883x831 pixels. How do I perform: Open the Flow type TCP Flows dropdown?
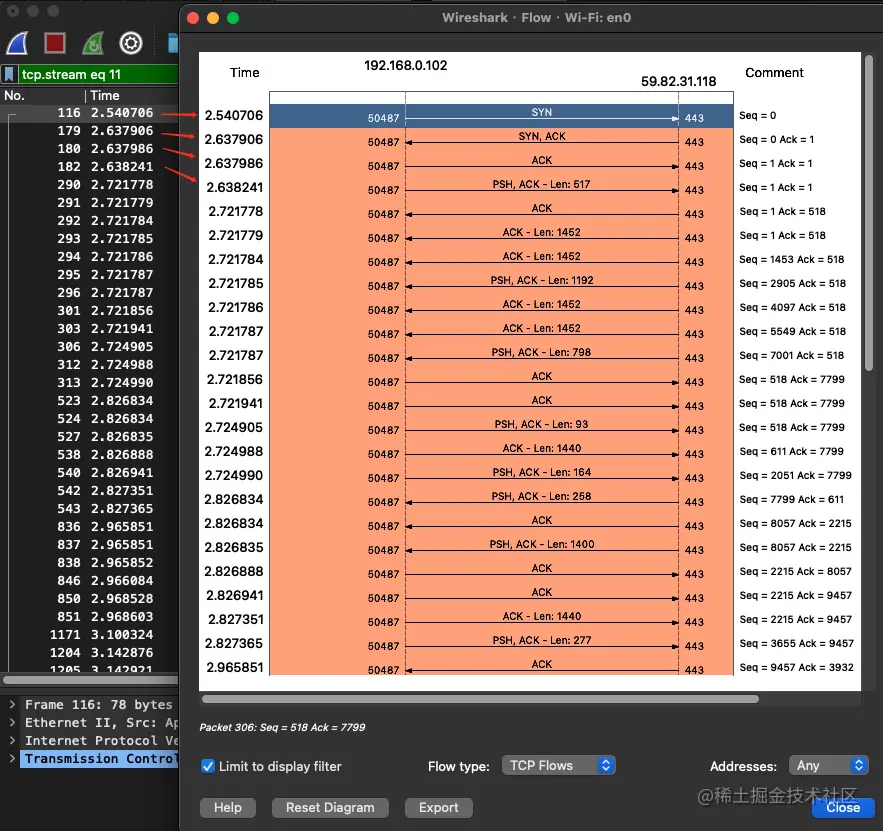point(558,766)
